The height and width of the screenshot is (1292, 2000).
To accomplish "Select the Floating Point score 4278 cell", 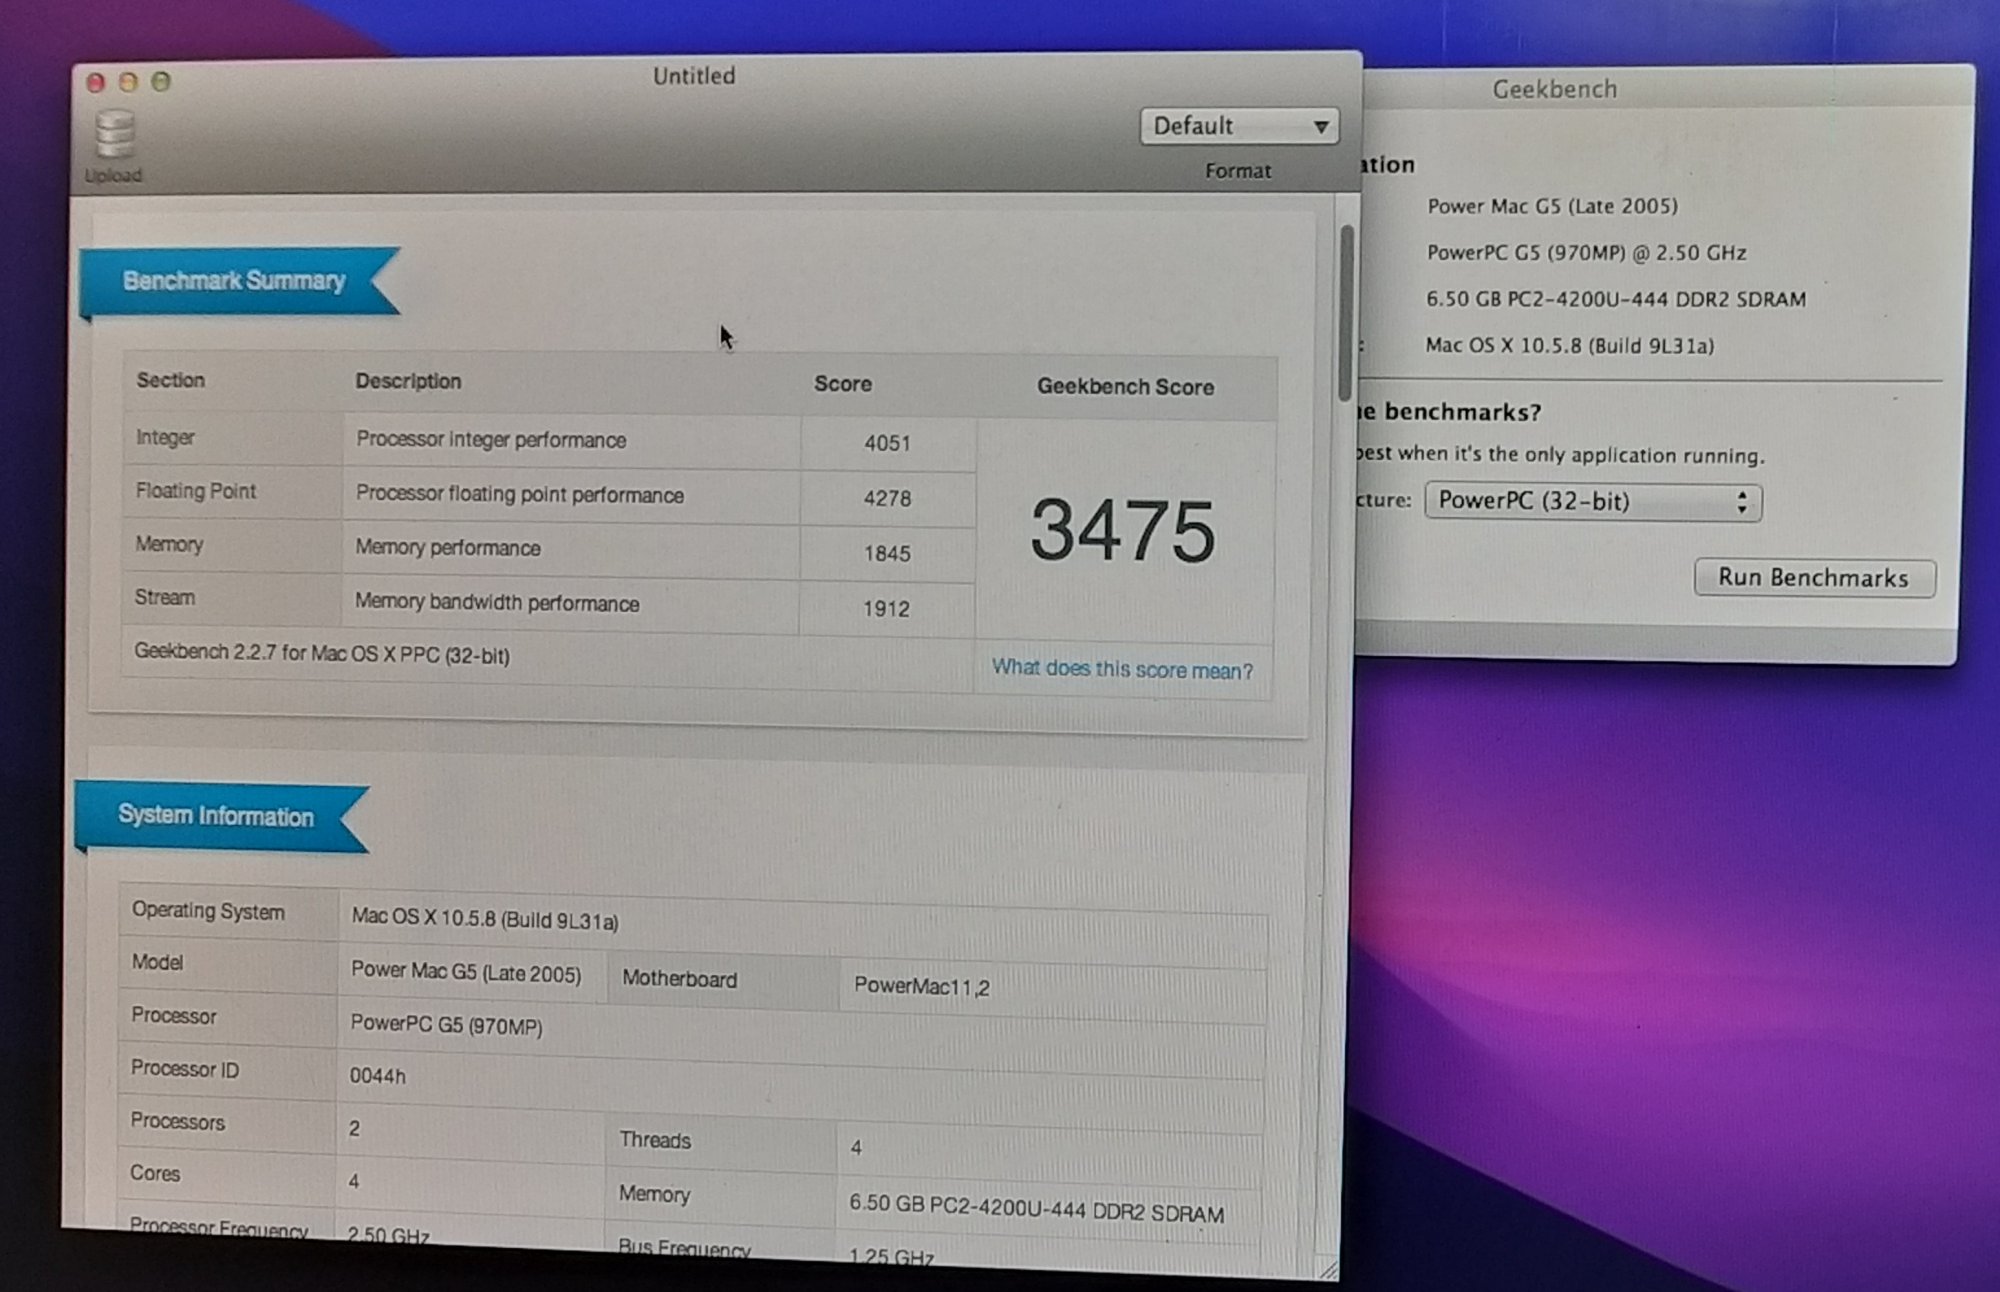I will [887, 498].
